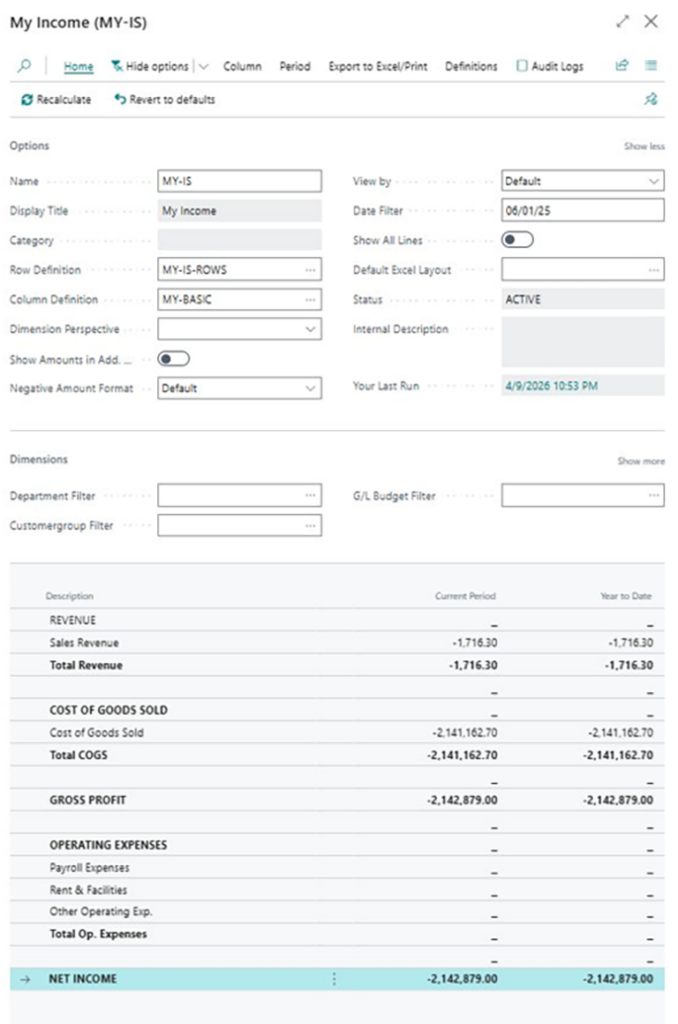
Task: Select the Cost of Goods Sold detail row
Action: coord(337,733)
